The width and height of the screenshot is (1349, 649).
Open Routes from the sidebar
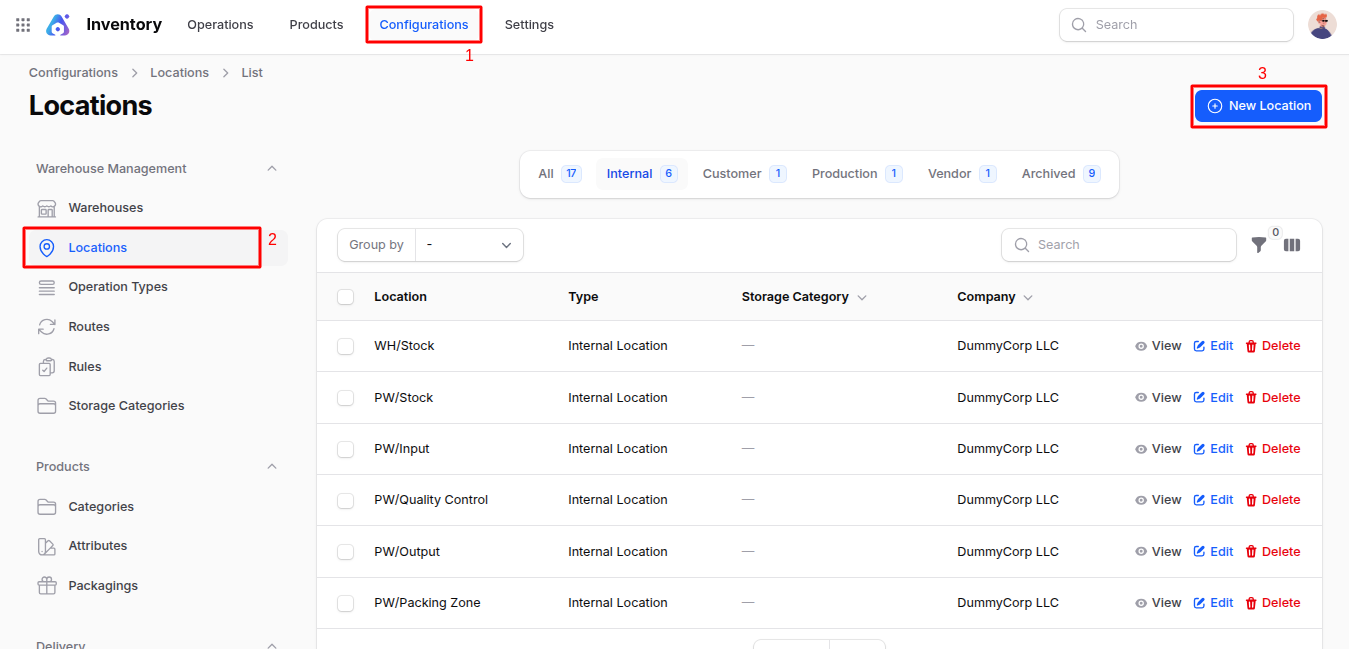[x=88, y=327]
